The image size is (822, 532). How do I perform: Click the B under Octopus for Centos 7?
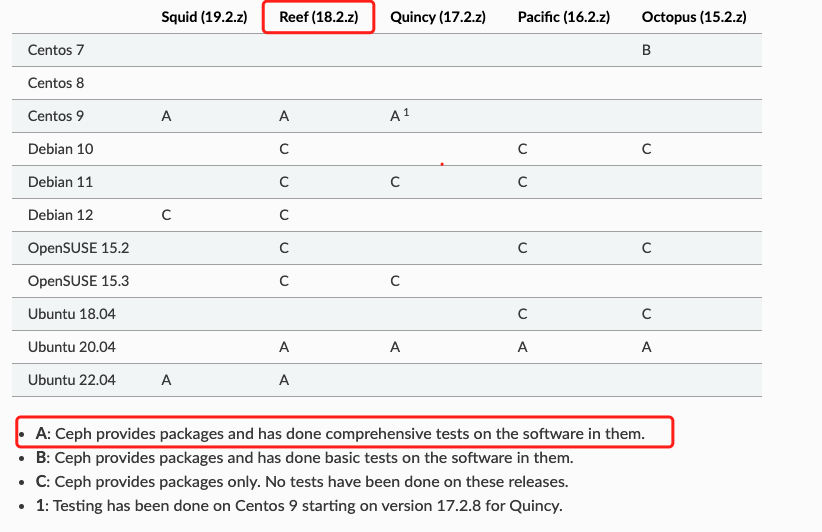pos(646,50)
